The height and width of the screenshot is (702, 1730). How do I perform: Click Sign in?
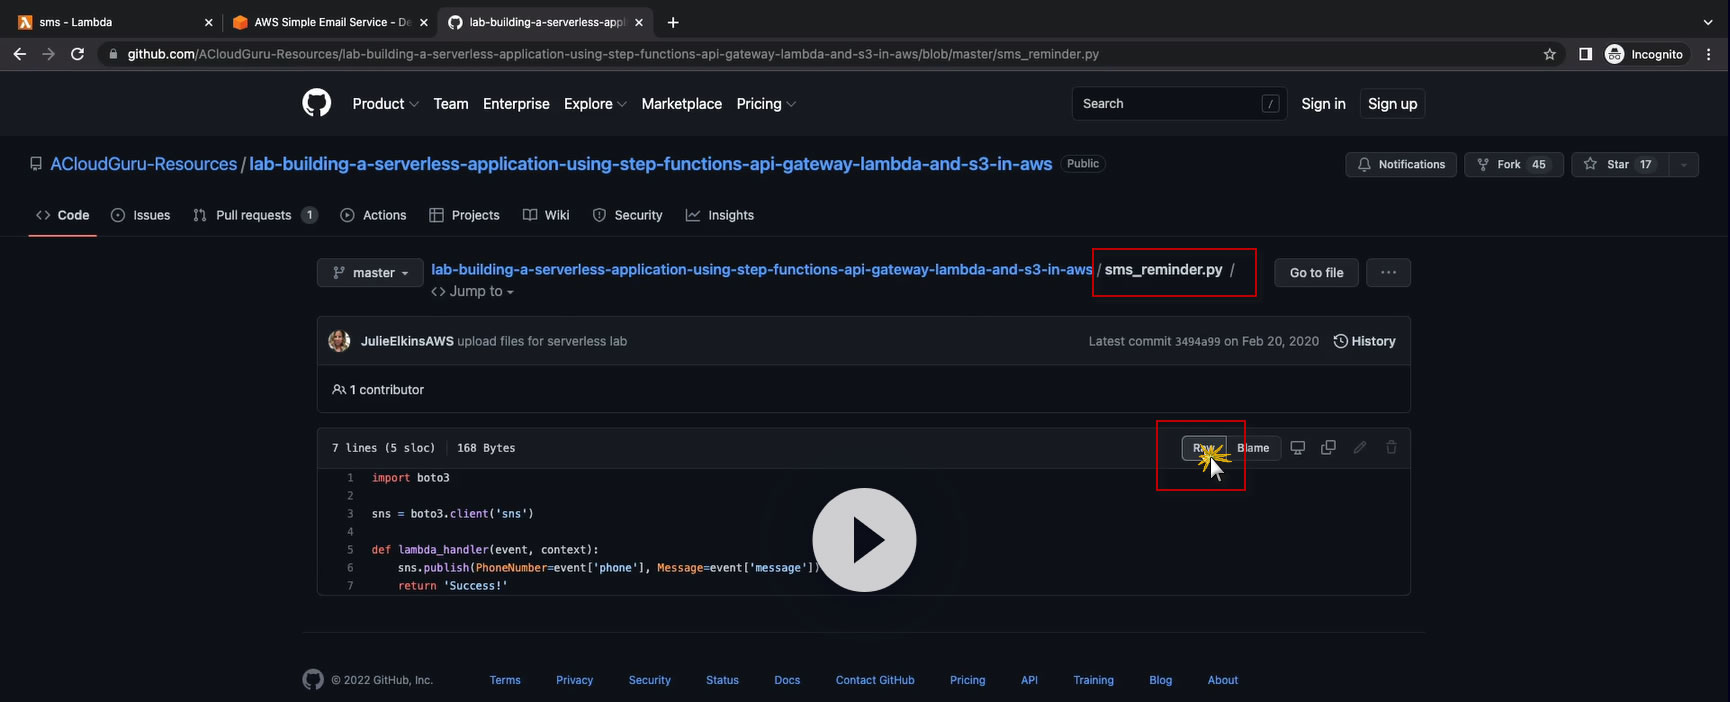click(x=1323, y=104)
